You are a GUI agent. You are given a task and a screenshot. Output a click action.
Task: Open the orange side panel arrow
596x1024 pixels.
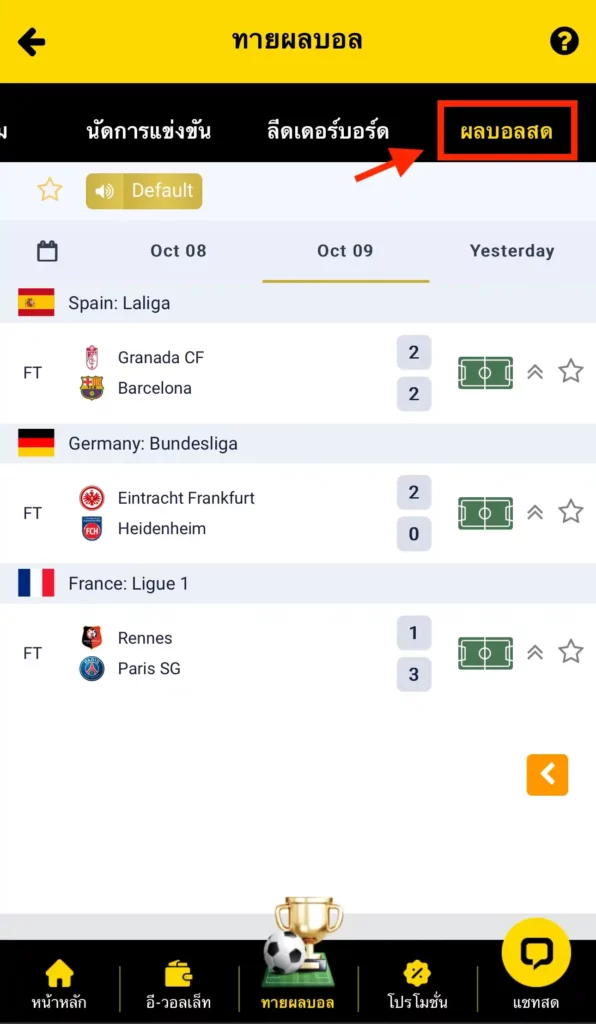tap(547, 775)
